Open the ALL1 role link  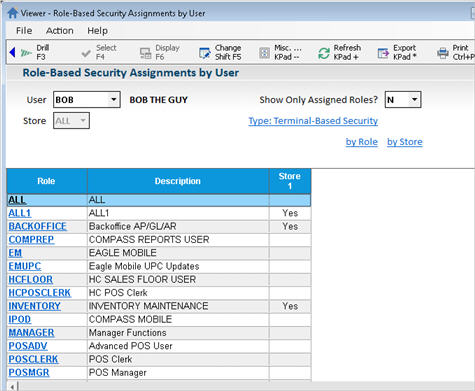[20, 213]
